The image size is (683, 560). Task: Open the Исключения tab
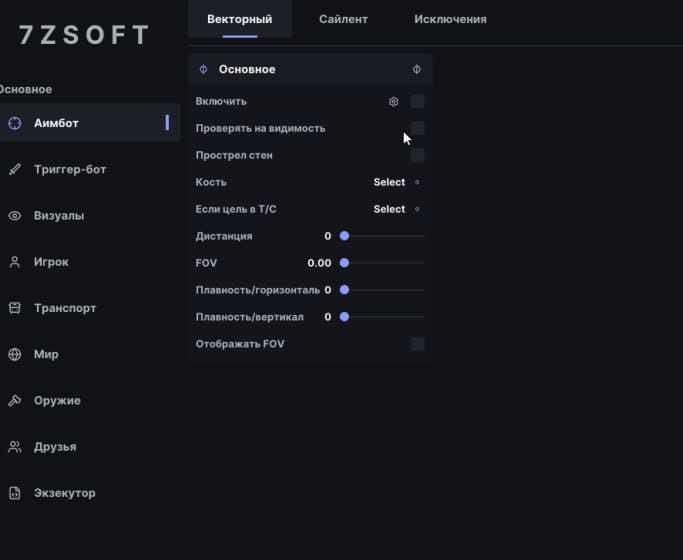pyautogui.click(x=450, y=19)
